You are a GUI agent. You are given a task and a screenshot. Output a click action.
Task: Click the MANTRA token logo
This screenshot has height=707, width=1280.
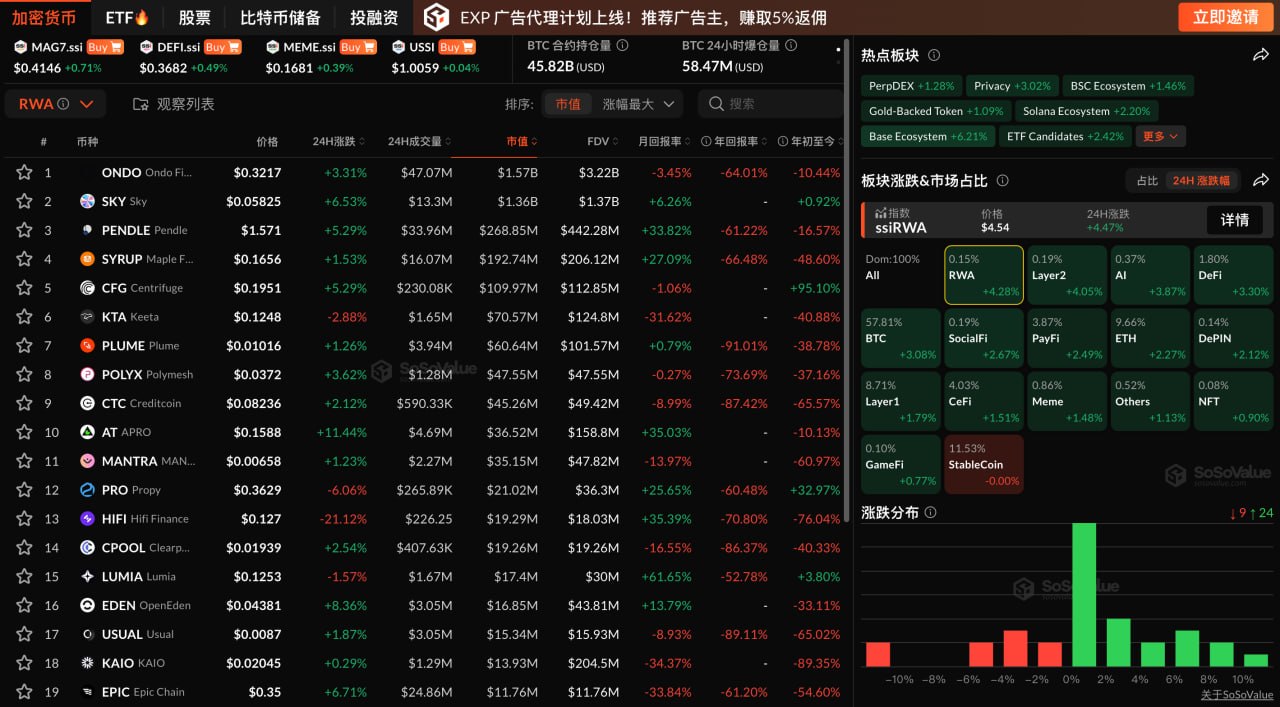(x=87, y=461)
